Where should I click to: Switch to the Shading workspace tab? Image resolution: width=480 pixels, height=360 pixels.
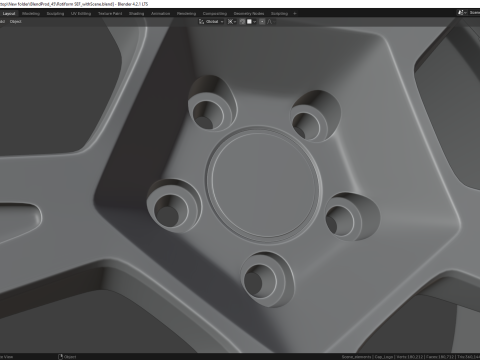137,14
